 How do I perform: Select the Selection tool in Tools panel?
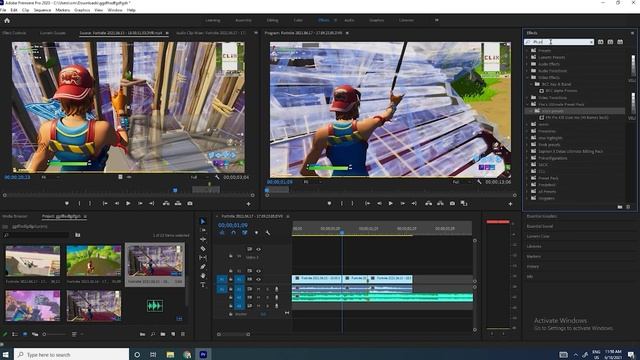pos(203,221)
